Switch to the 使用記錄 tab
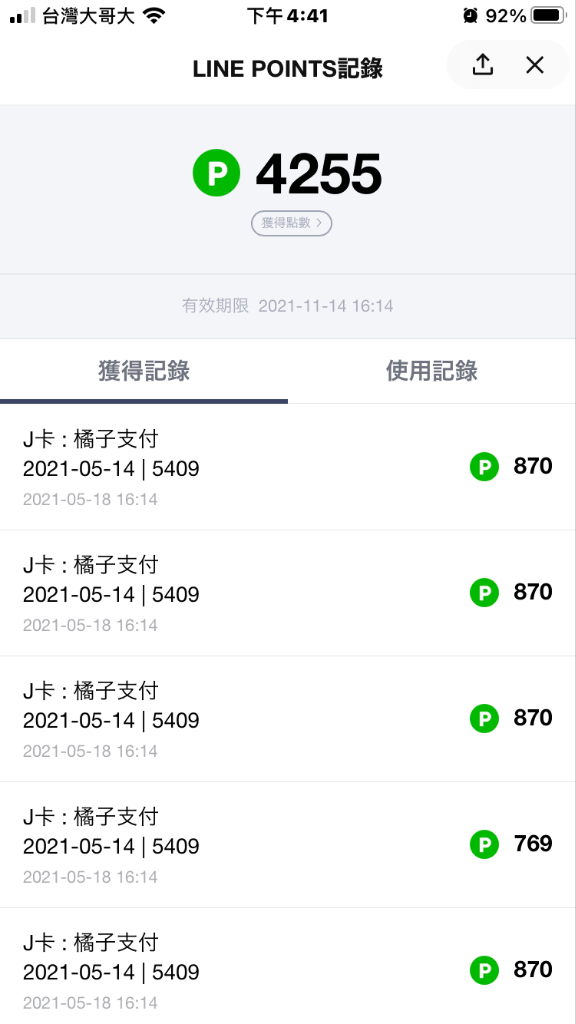576x1024 pixels. point(432,371)
